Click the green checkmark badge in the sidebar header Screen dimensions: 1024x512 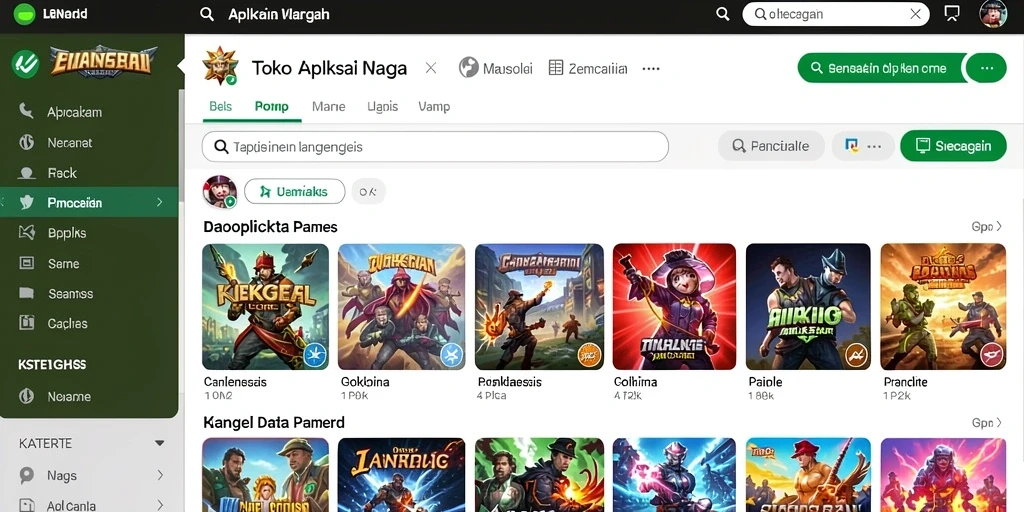point(25,64)
